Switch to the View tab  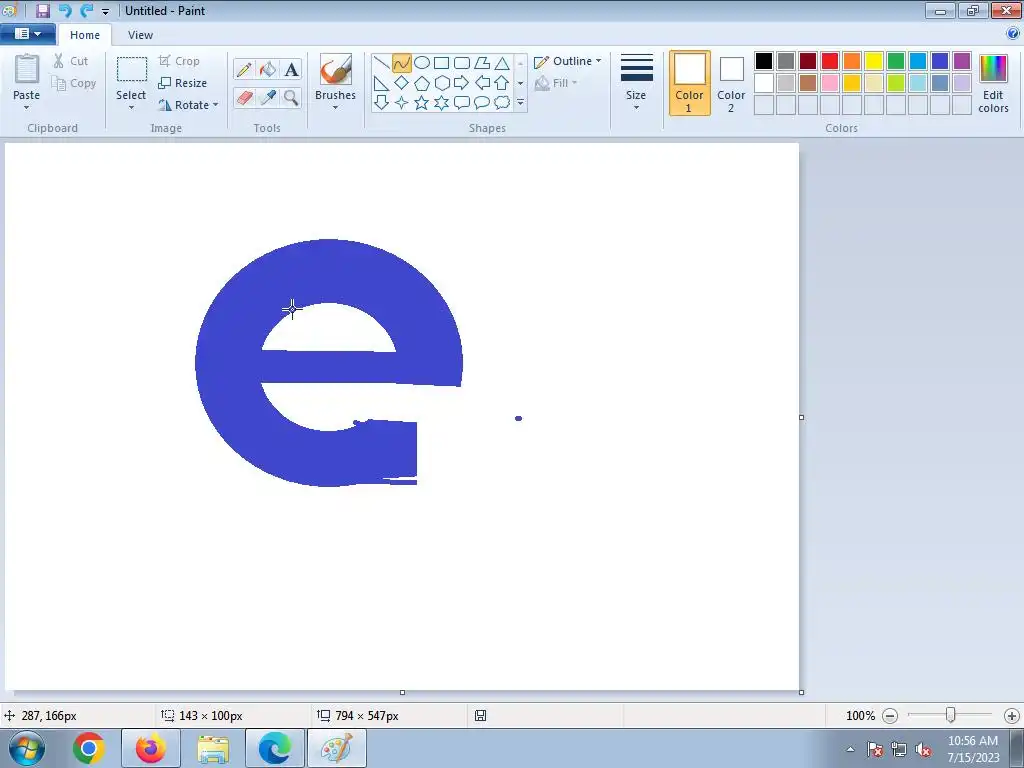(140, 35)
